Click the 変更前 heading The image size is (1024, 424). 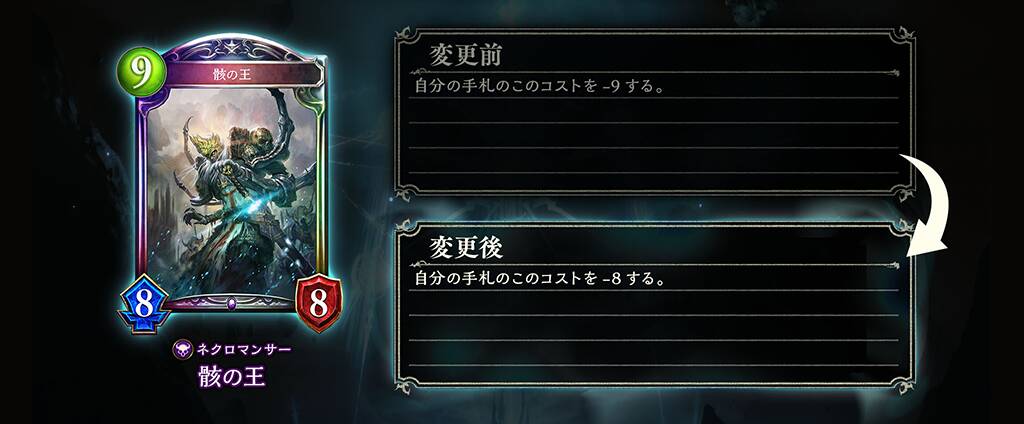465,57
